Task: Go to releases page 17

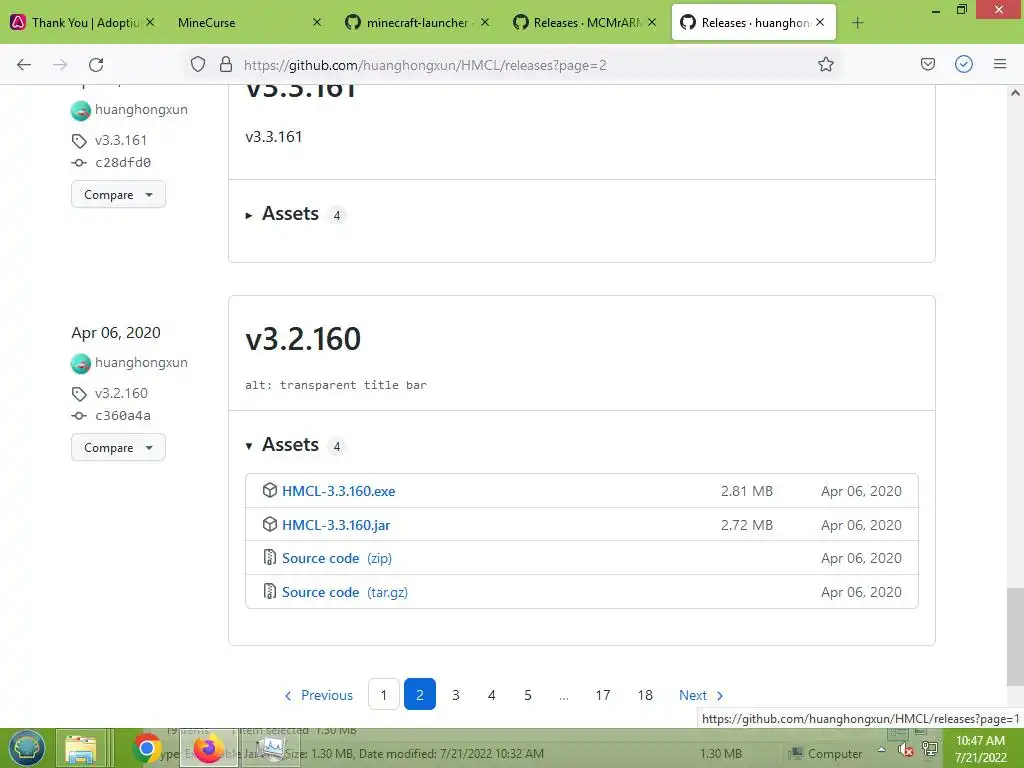Action: click(x=603, y=695)
